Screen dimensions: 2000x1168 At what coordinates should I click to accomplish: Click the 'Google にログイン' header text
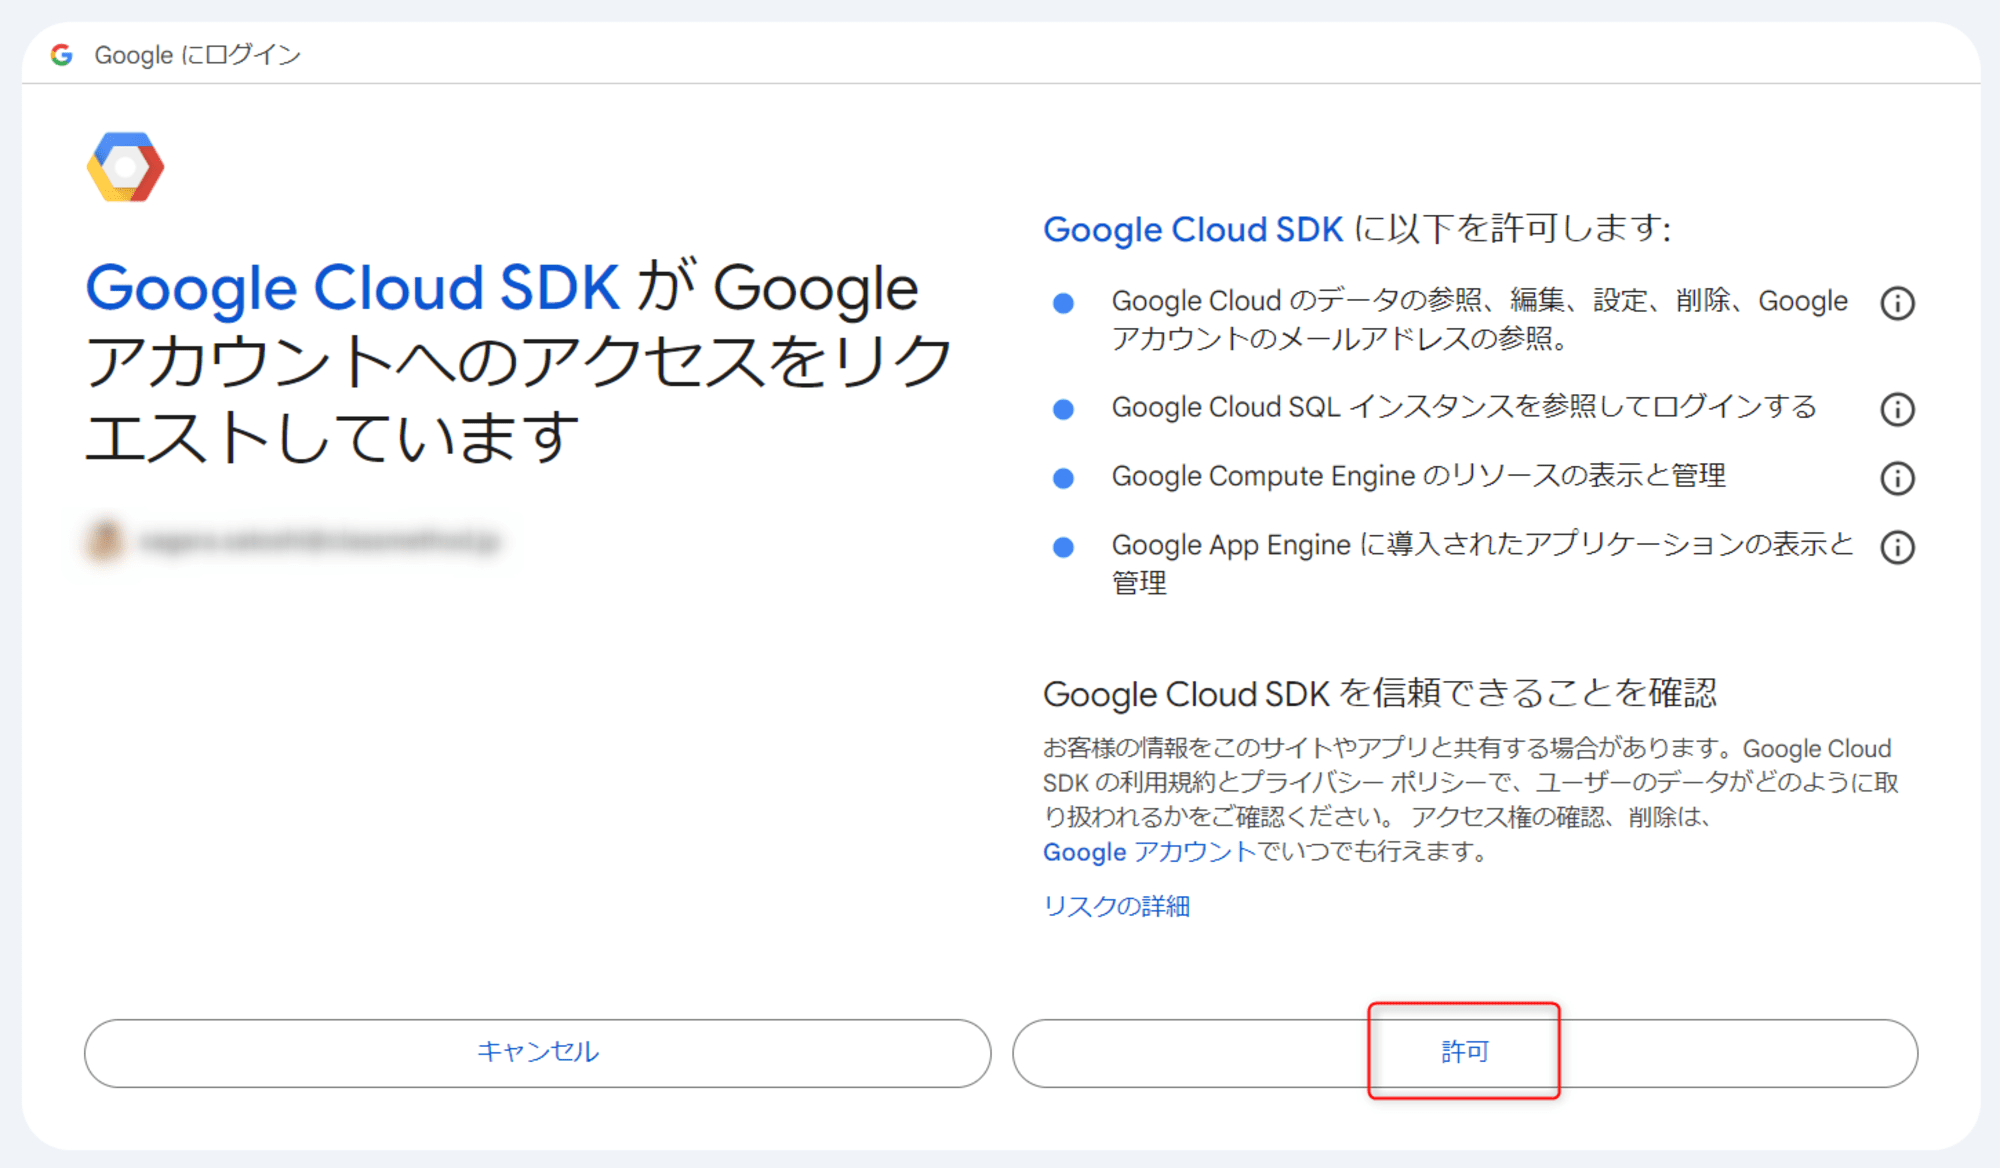[x=198, y=55]
